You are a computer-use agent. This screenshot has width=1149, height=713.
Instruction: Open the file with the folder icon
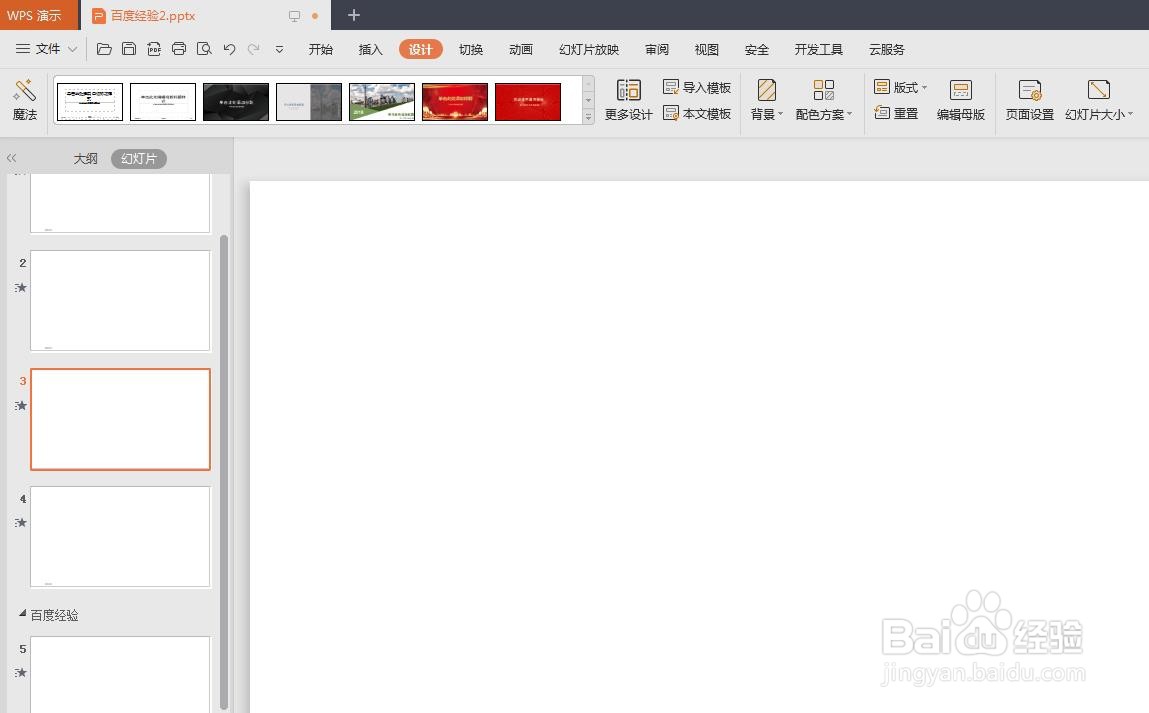pyautogui.click(x=104, y=49)
